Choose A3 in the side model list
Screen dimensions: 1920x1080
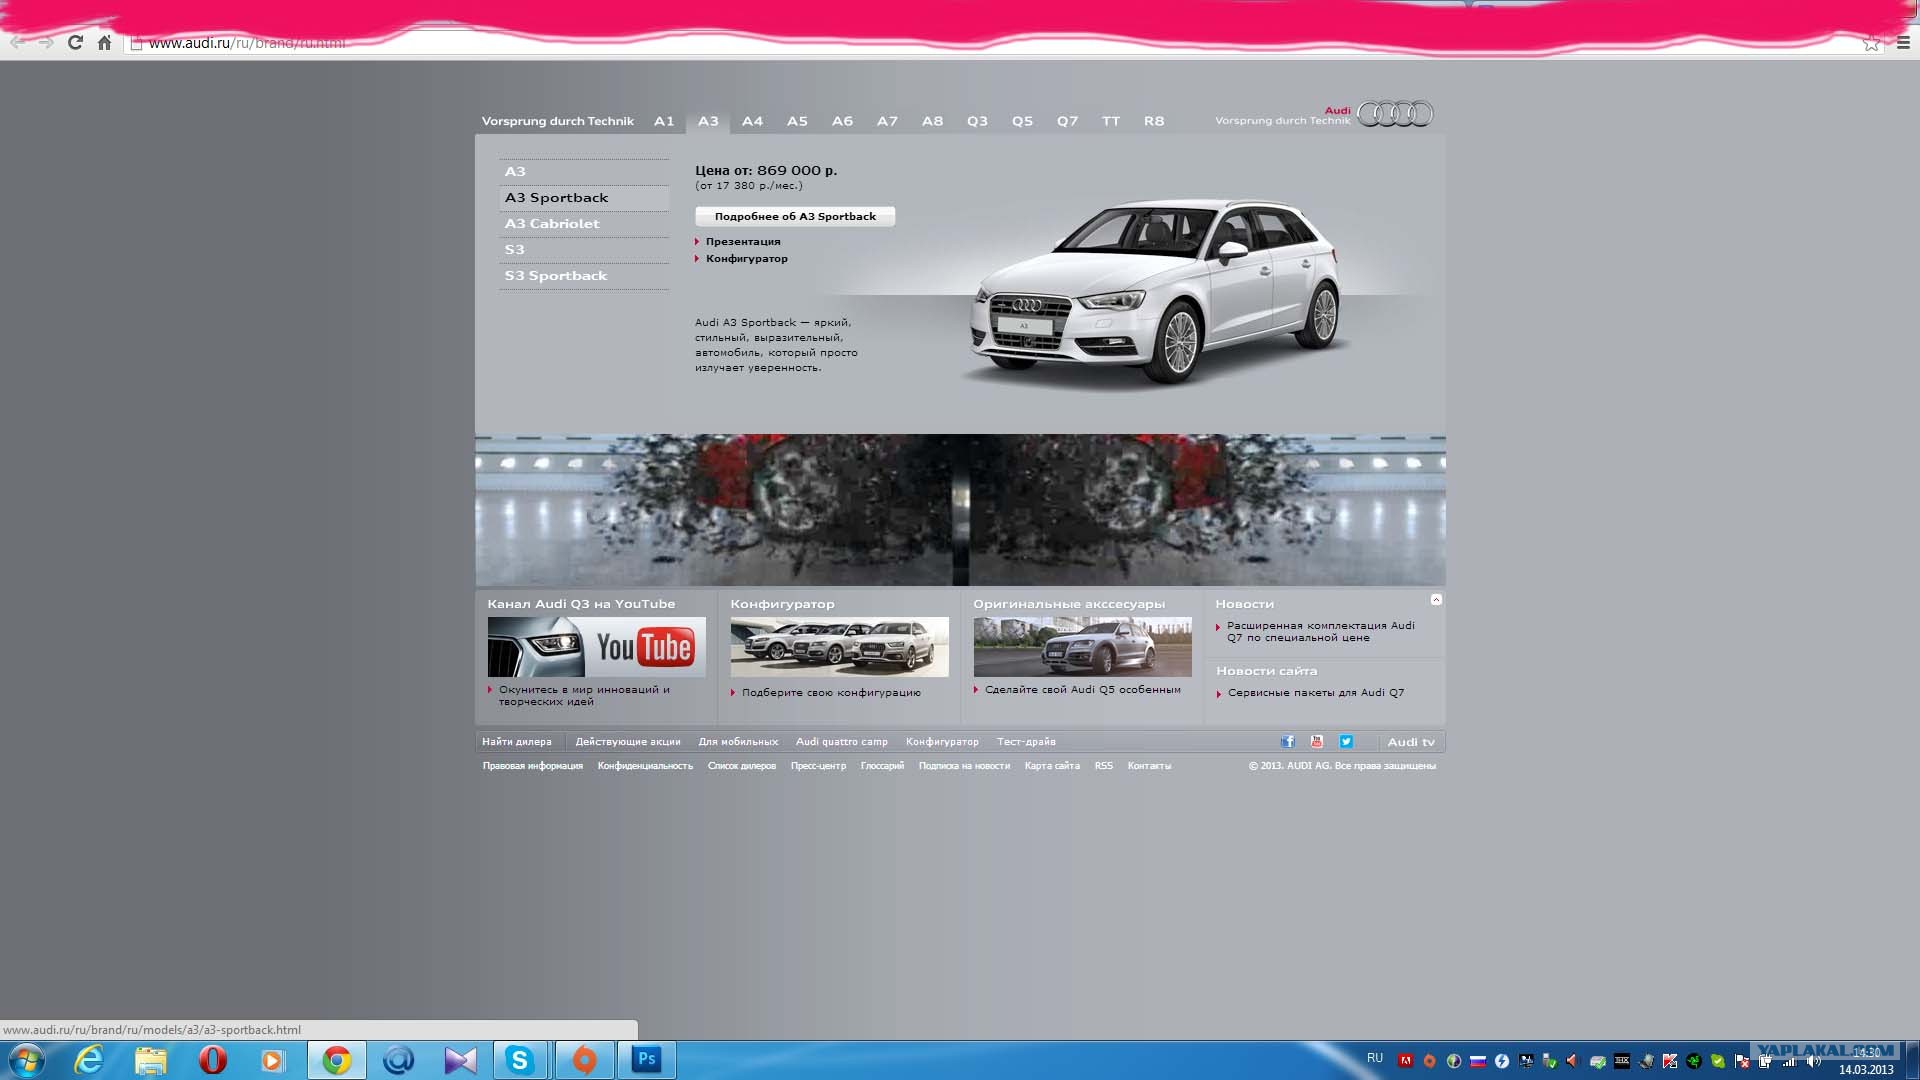point(584,172)
